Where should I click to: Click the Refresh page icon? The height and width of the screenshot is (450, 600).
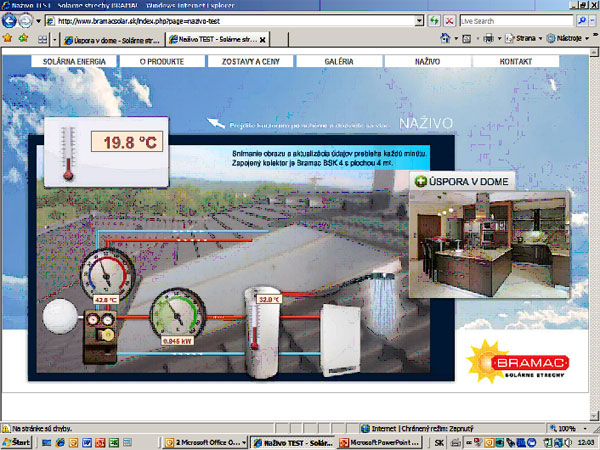[x=433, y=20]
